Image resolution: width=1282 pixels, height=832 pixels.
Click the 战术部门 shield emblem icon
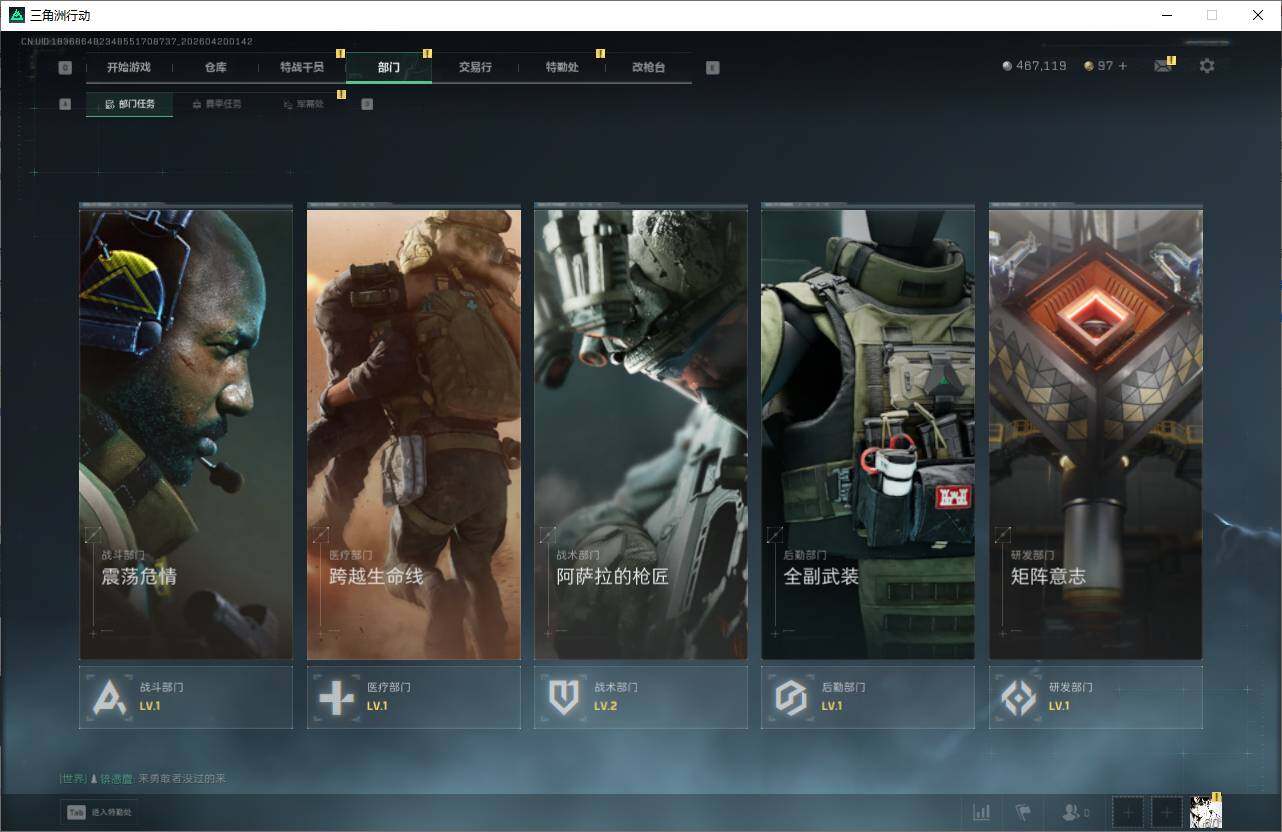[564, 697]
